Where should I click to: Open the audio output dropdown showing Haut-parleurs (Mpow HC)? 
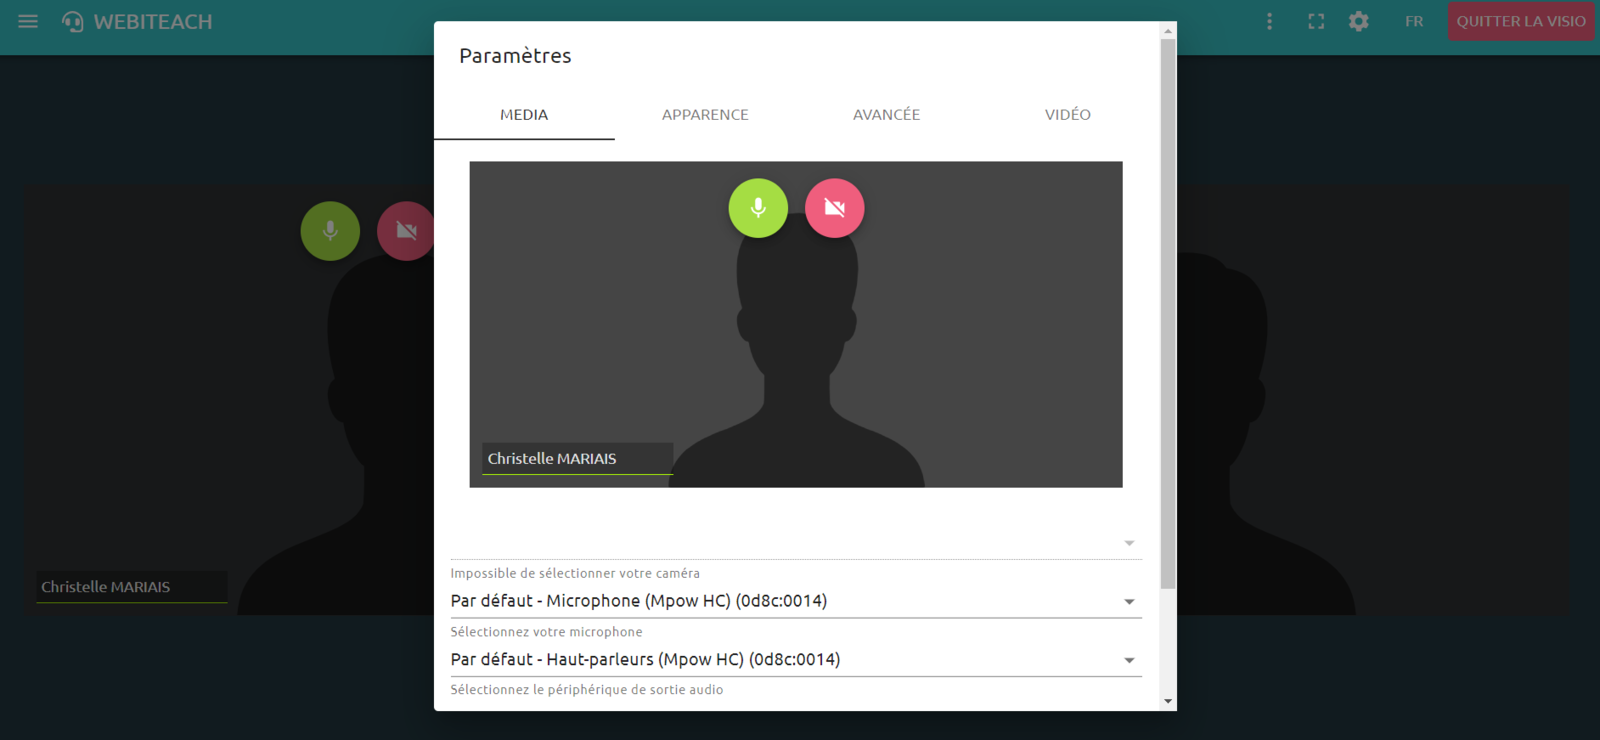tap(796, 660)
